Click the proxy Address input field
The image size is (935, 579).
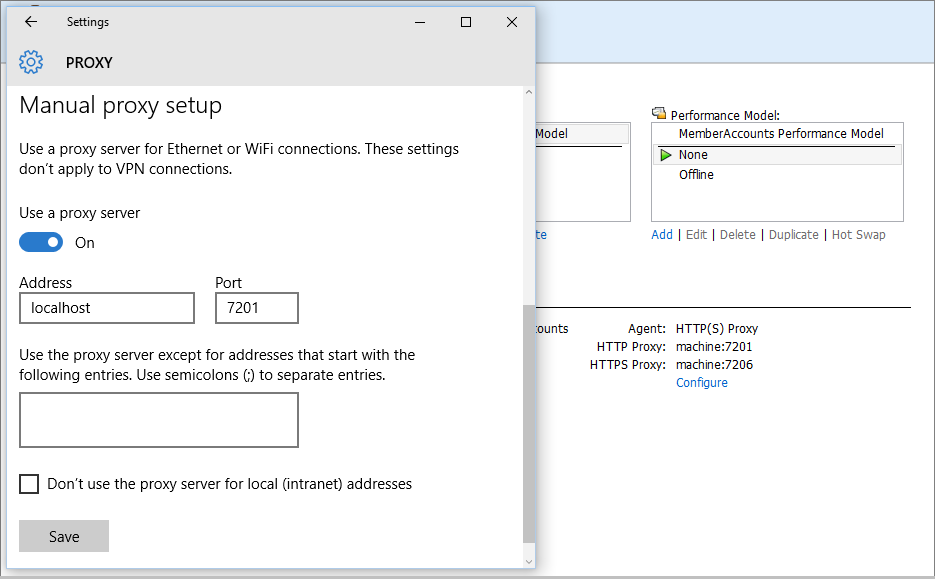[107, 308]
